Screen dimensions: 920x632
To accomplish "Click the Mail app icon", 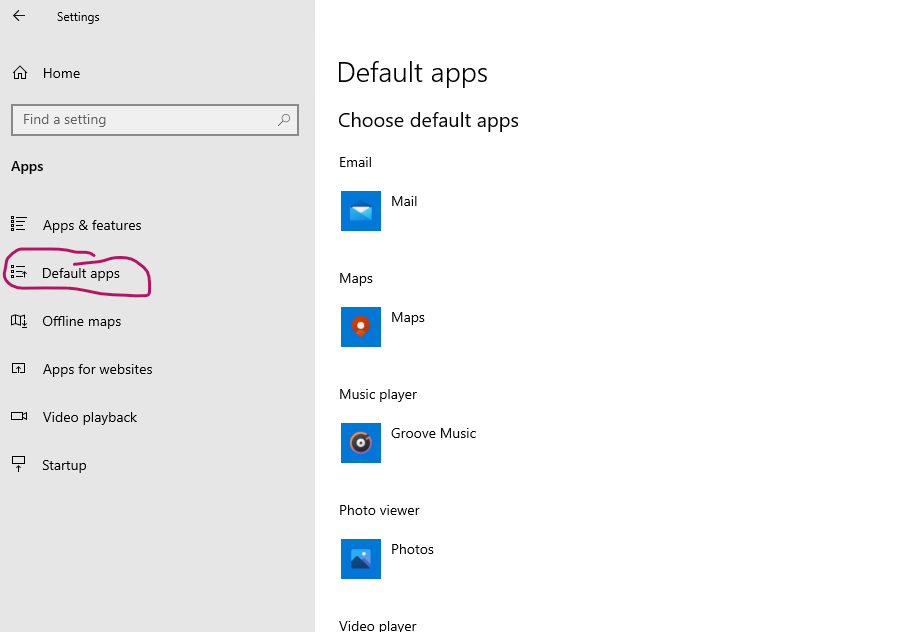I will tap(361, 211).
